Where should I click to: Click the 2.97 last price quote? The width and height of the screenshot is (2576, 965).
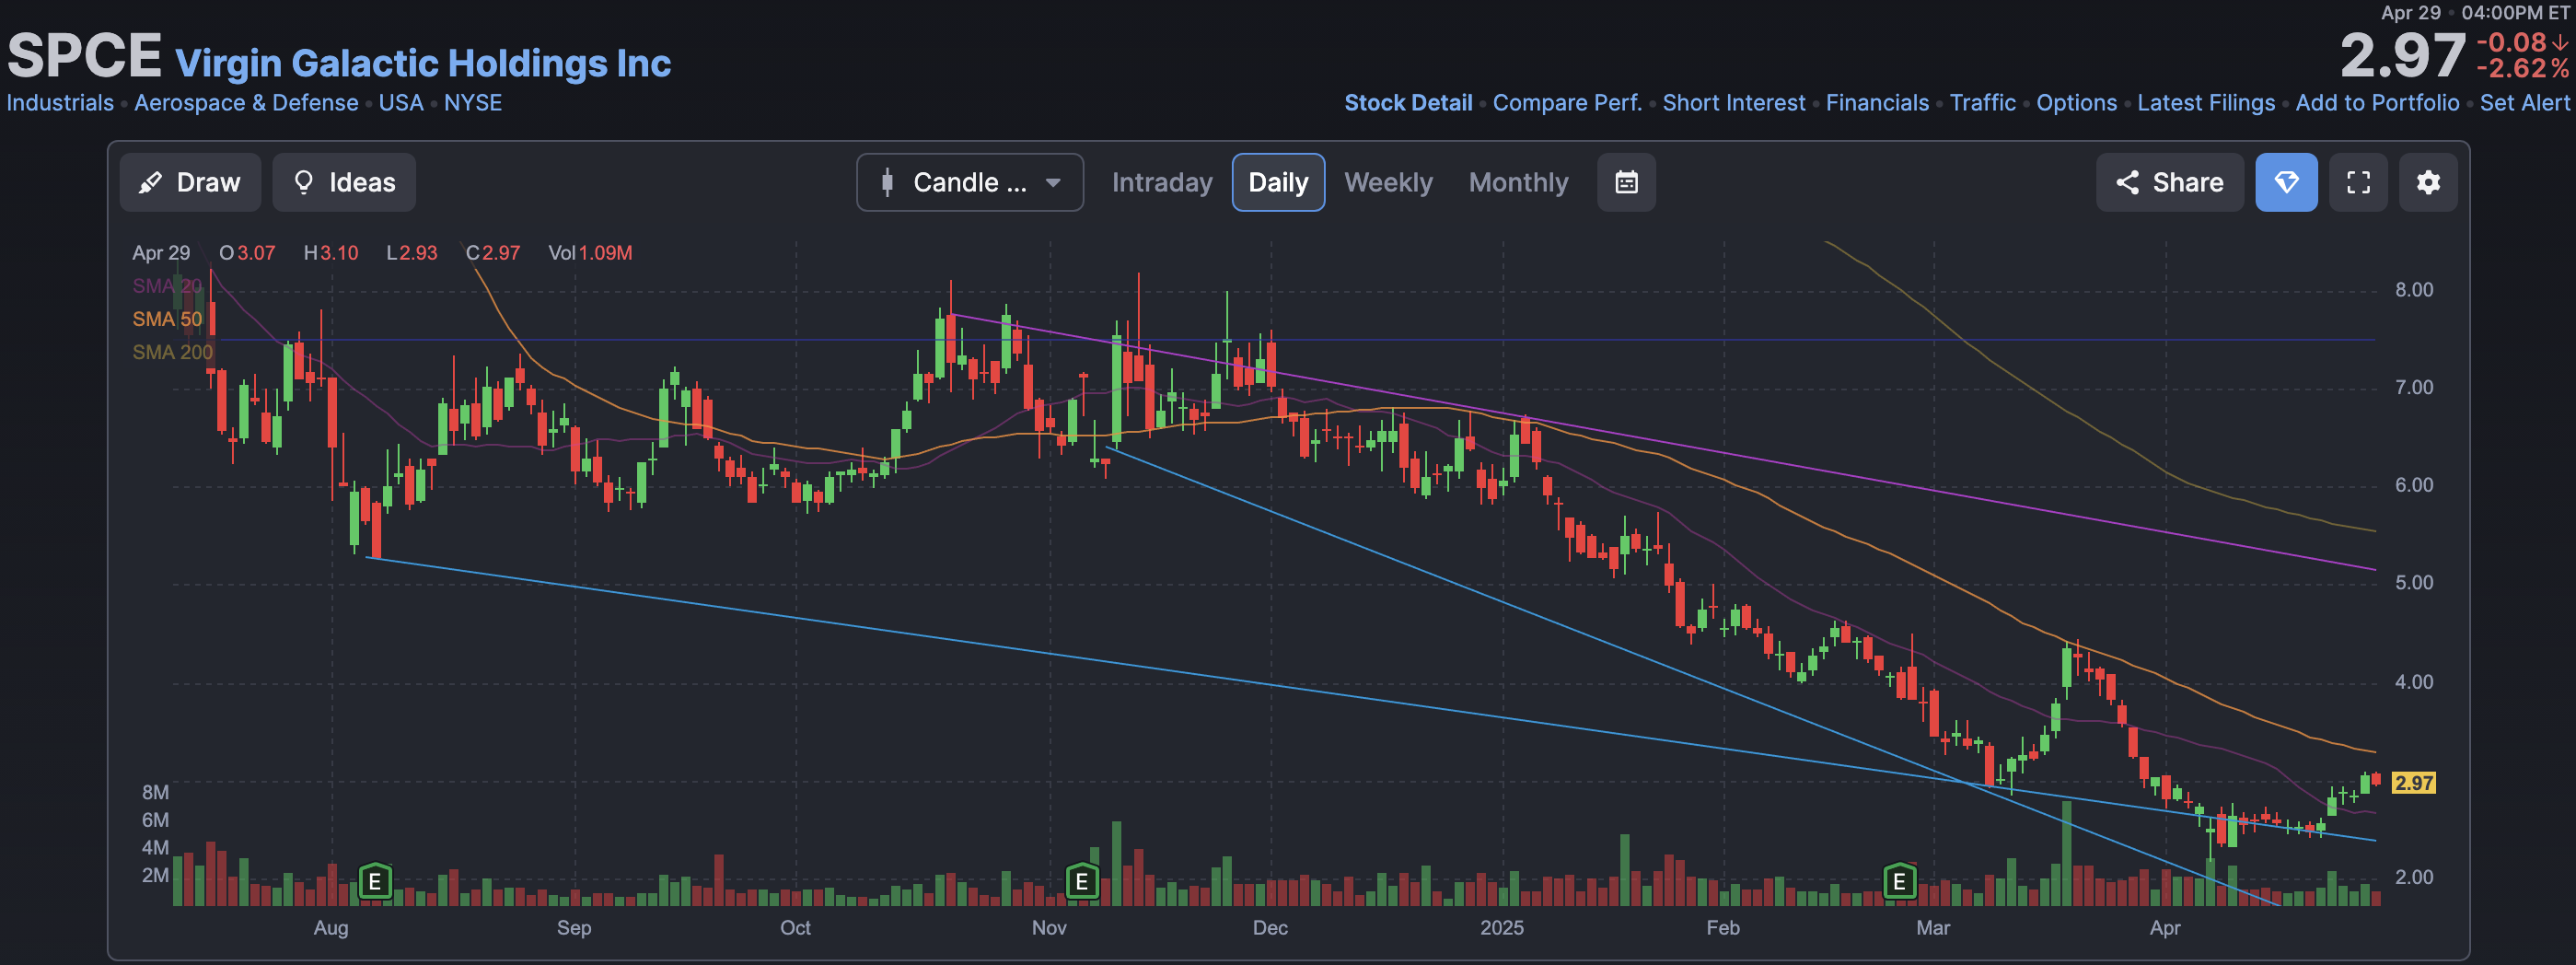[2402, 56]
